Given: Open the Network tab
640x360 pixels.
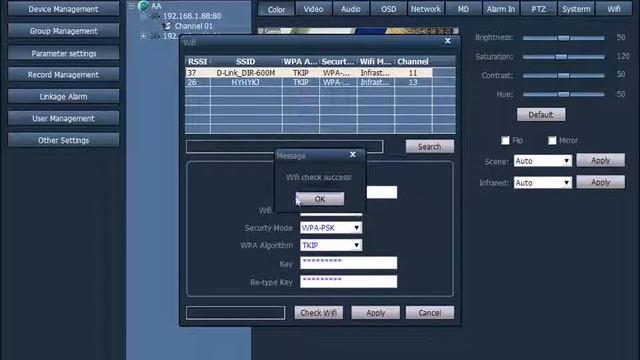Looking at the screenshot, I should 426,9.
